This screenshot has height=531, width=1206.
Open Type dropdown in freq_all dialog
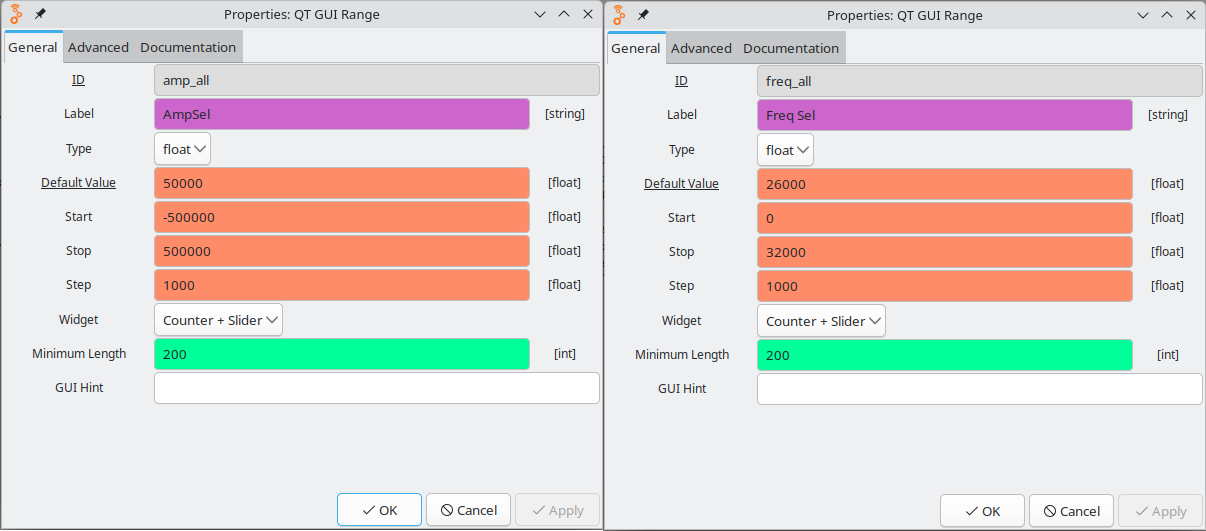click(785, 150)
